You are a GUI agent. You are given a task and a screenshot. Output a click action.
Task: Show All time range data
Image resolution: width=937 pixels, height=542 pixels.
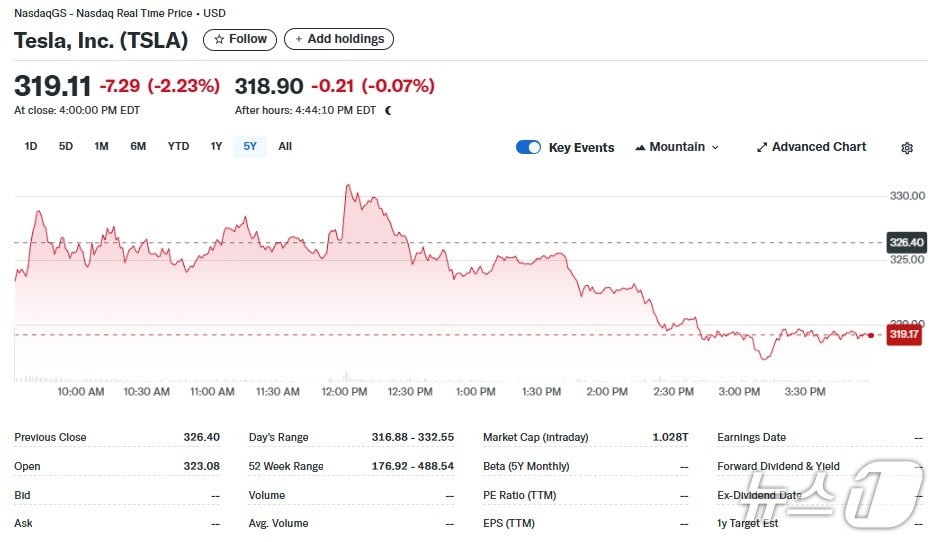tap(285, 146)
